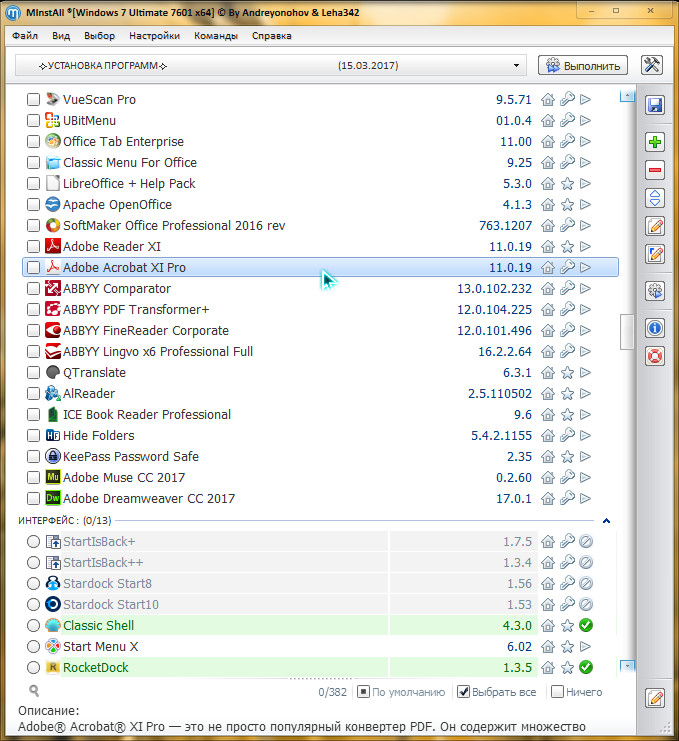Click the red minus remove icon
The image size is (679, 741).
pos(655,170)
